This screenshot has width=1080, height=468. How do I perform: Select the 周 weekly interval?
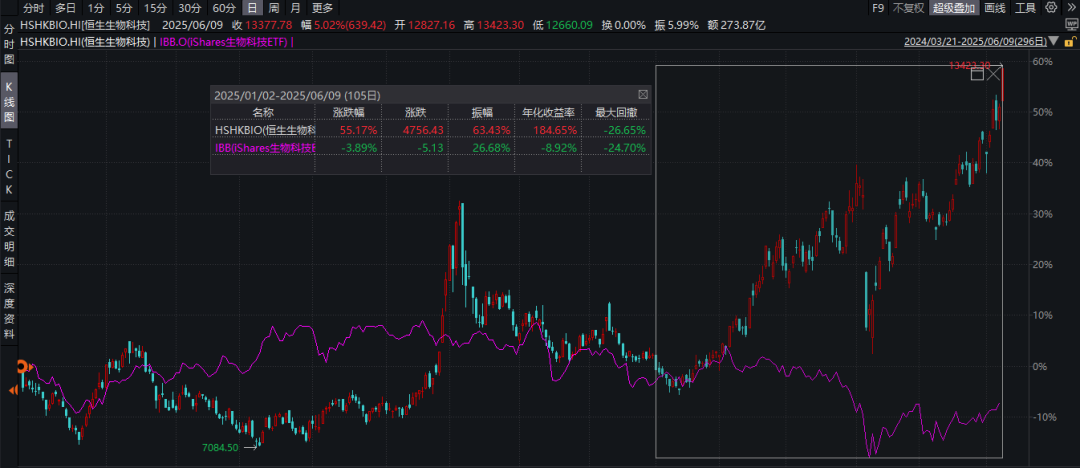click(273, 8)
